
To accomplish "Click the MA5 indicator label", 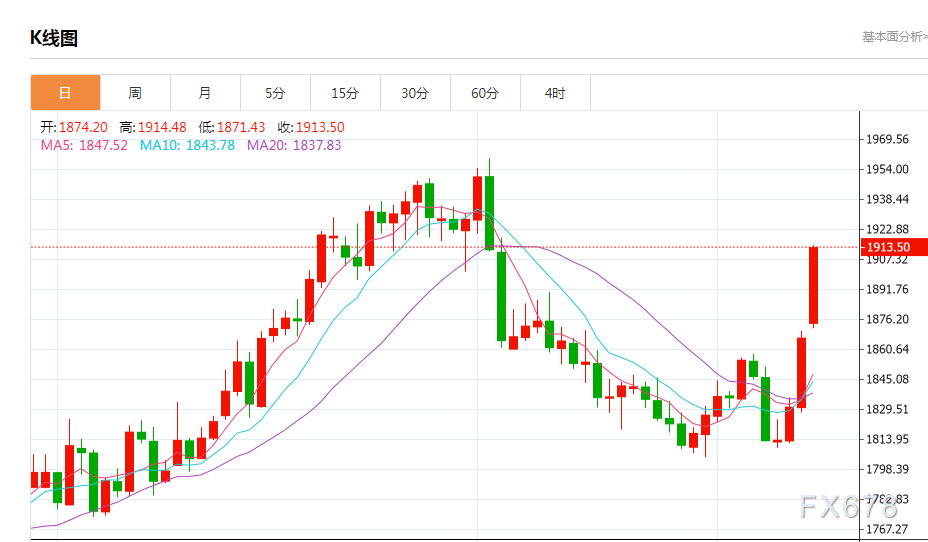I will point(84,145).
